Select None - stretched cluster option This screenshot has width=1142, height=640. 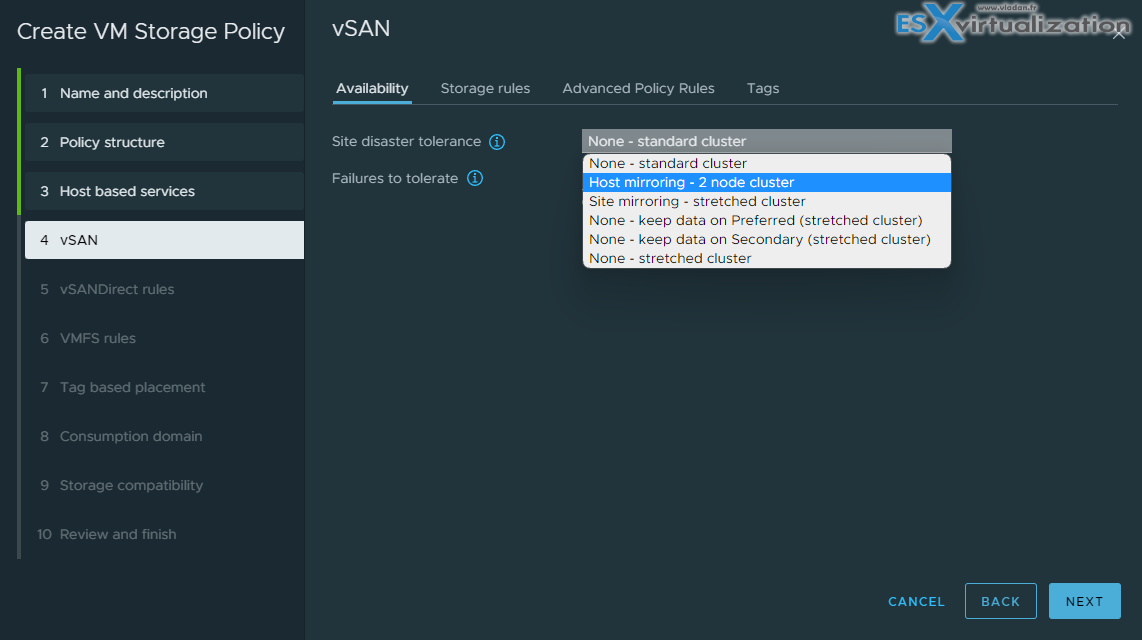click(x=766, y=258)
